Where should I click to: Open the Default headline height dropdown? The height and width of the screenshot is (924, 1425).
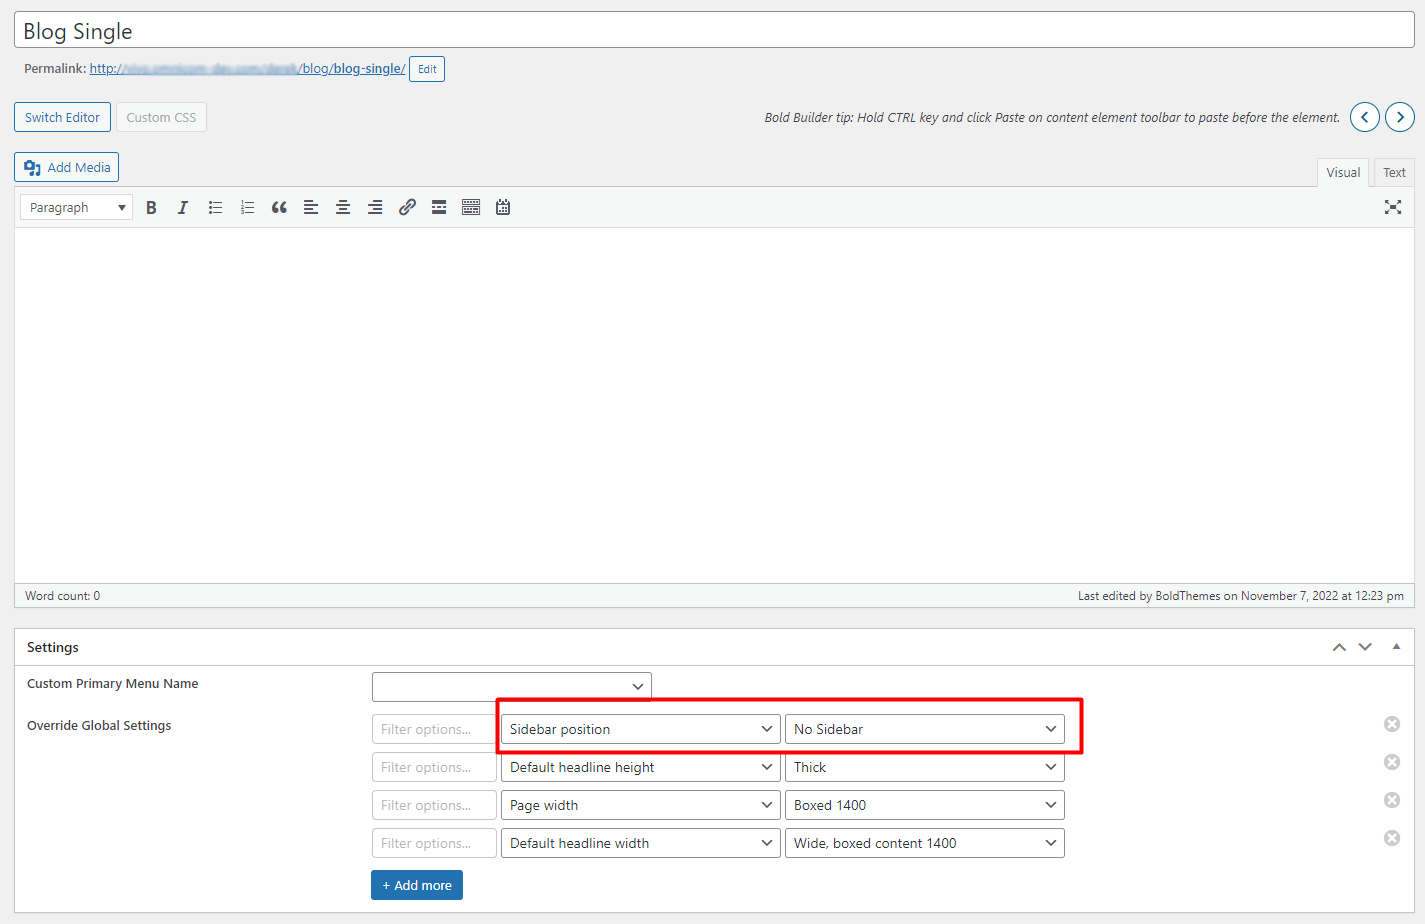click(x=641, y=767)
